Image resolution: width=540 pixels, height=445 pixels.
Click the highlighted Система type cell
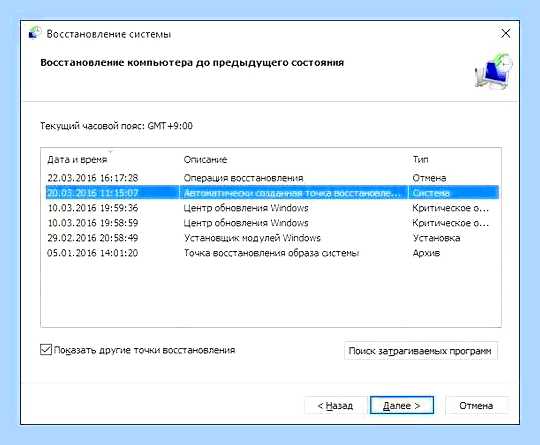coord(431,193)
